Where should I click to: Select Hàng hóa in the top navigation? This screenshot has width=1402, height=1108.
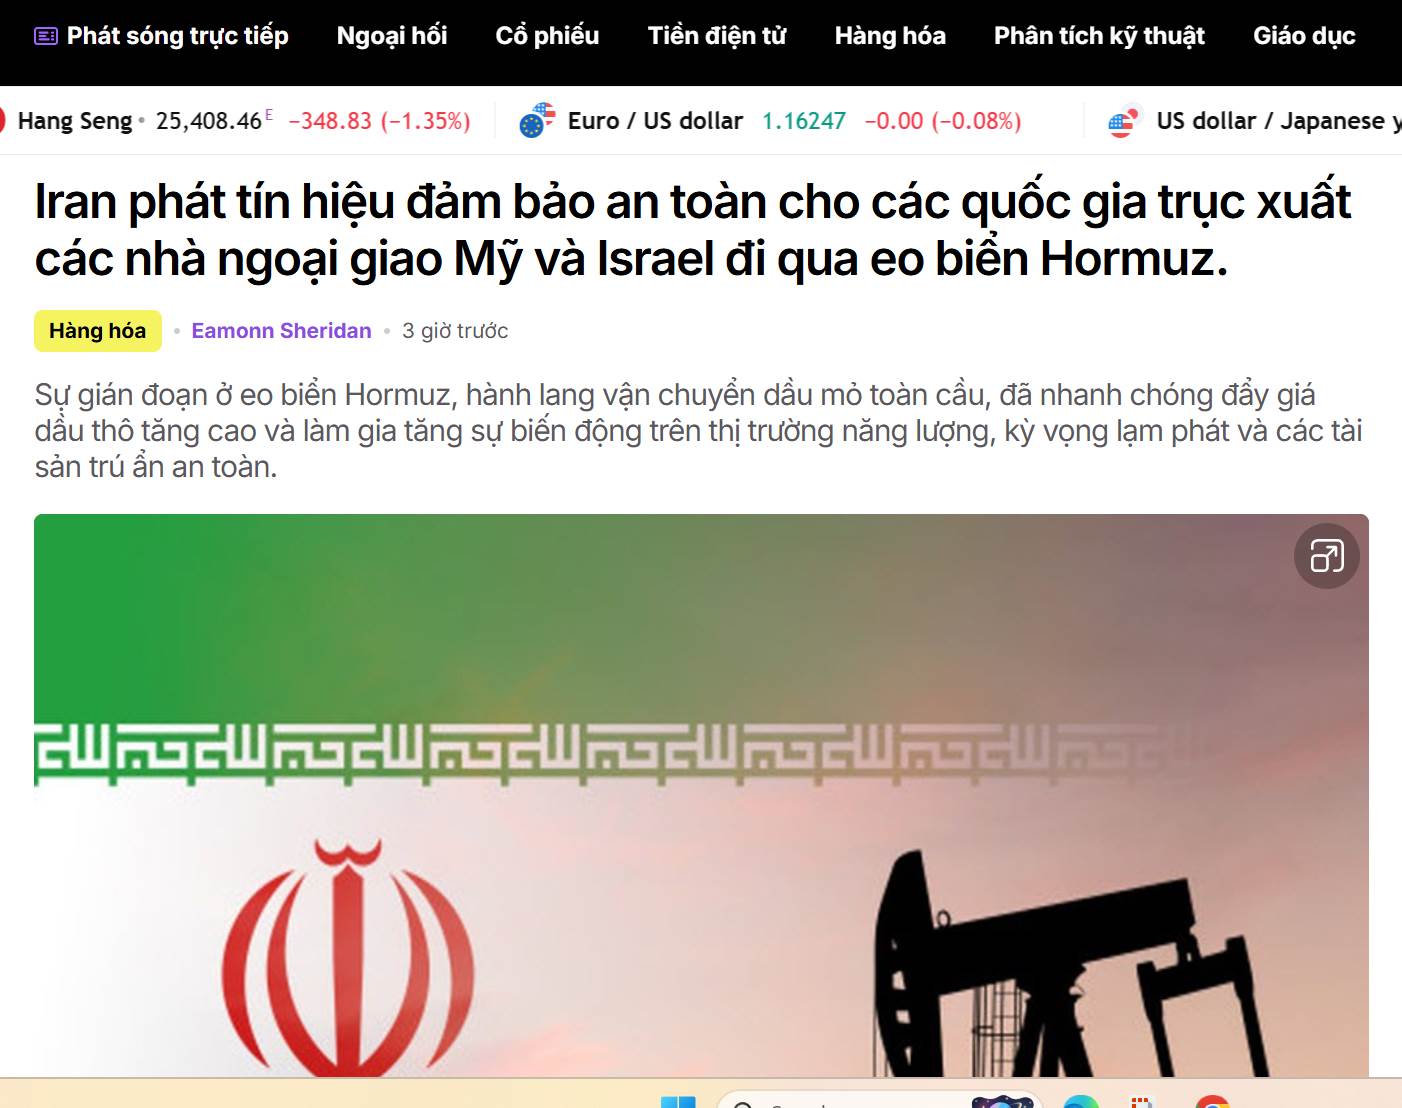point(890,36)
